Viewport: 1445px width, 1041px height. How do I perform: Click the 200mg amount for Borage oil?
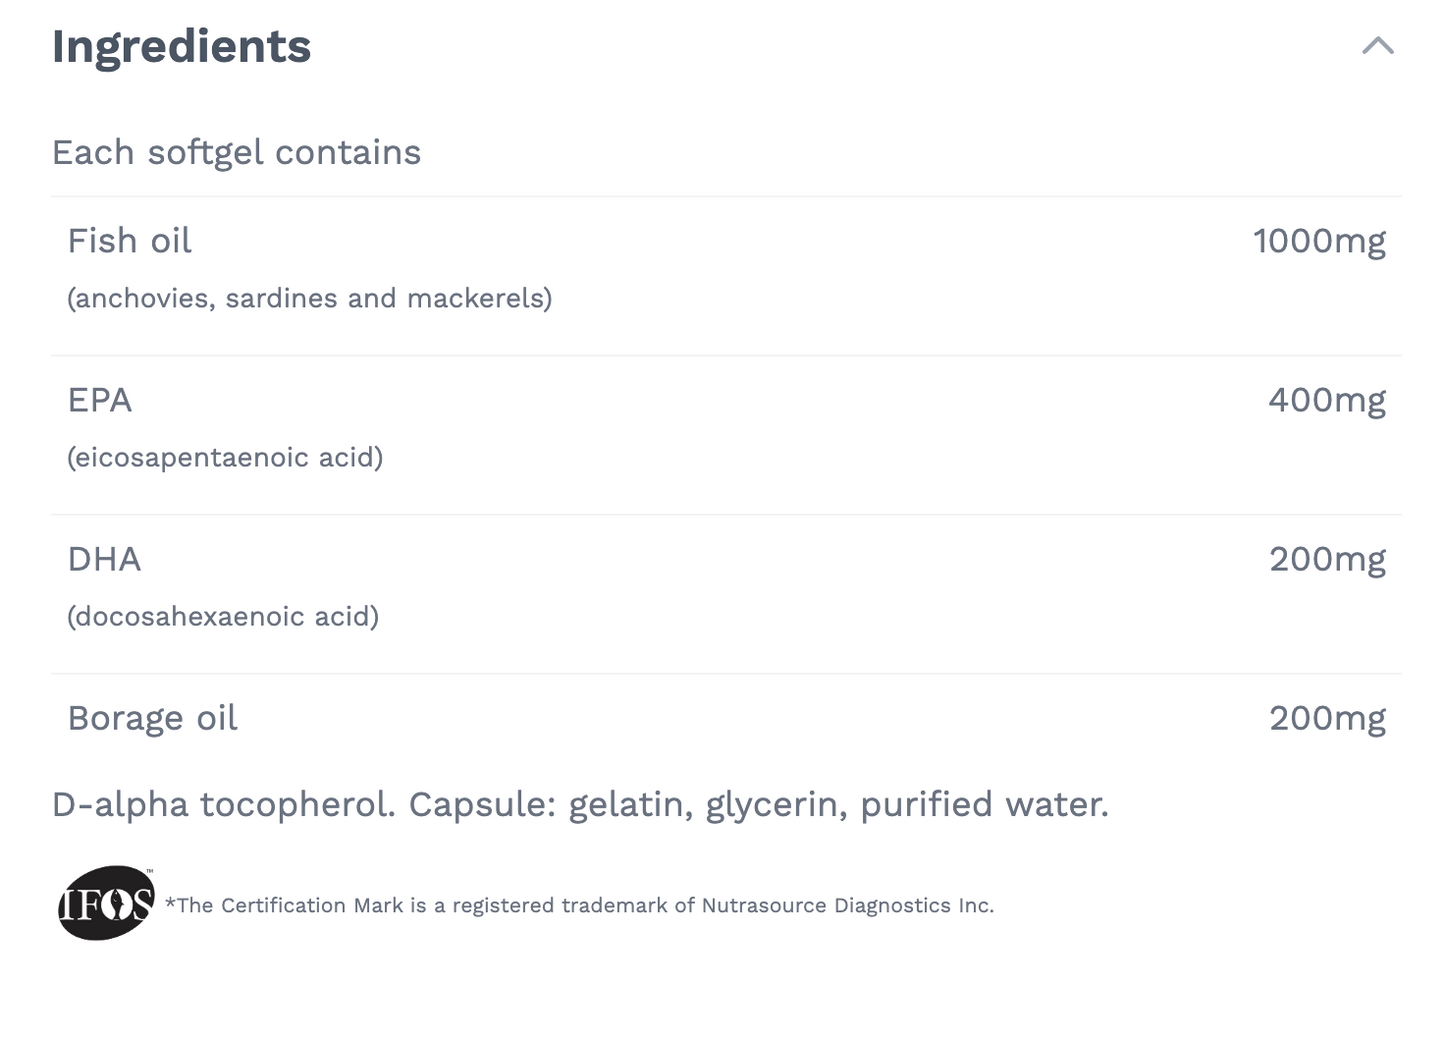pyautogui.click(x=1326, y=718)
